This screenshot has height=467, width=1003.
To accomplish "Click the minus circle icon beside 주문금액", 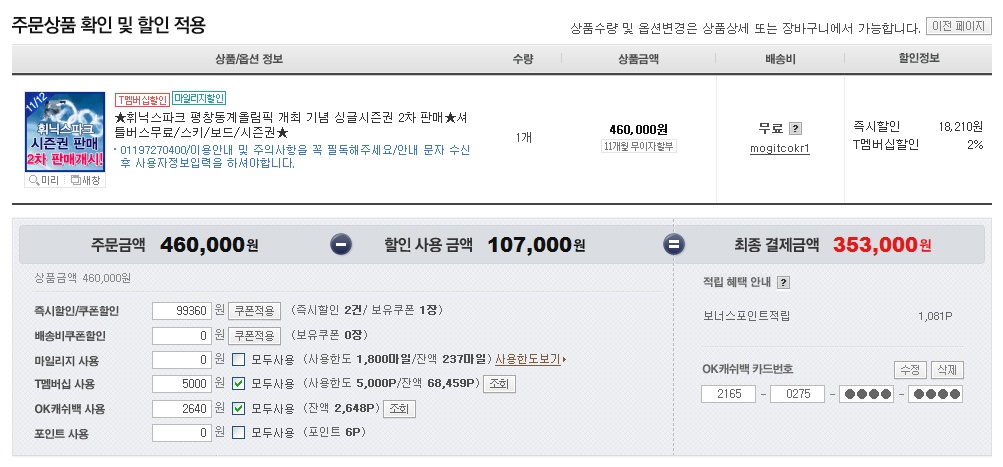I will click(341, 244).
